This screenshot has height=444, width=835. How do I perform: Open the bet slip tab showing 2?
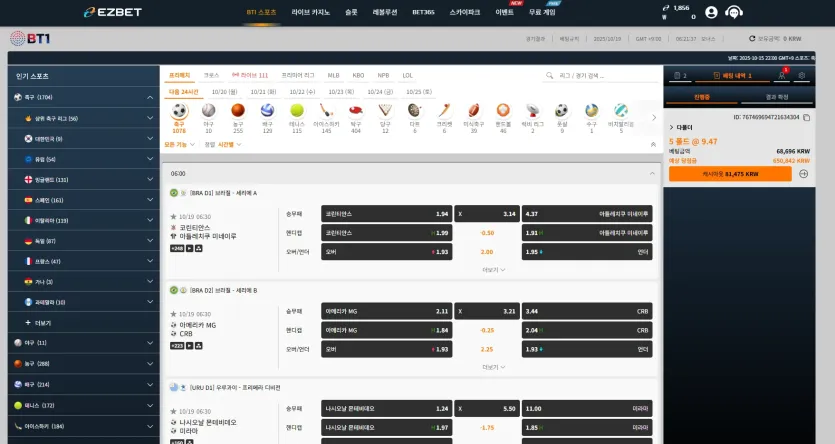tap(680, 76)
